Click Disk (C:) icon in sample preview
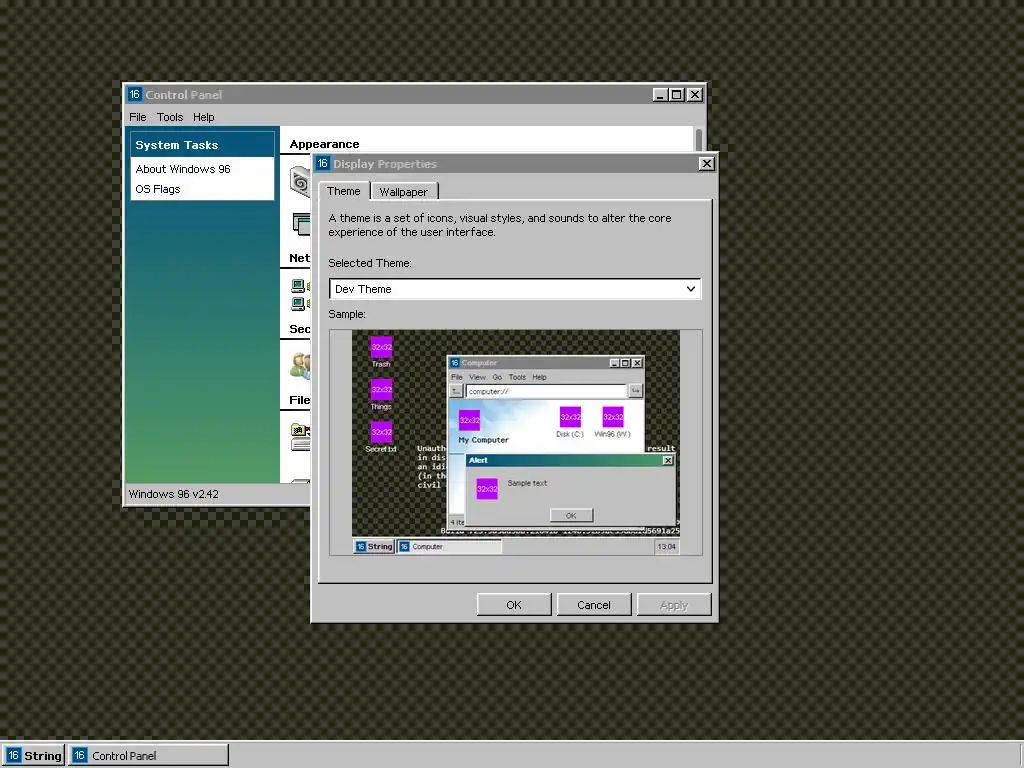 click(x=570, y=417)
